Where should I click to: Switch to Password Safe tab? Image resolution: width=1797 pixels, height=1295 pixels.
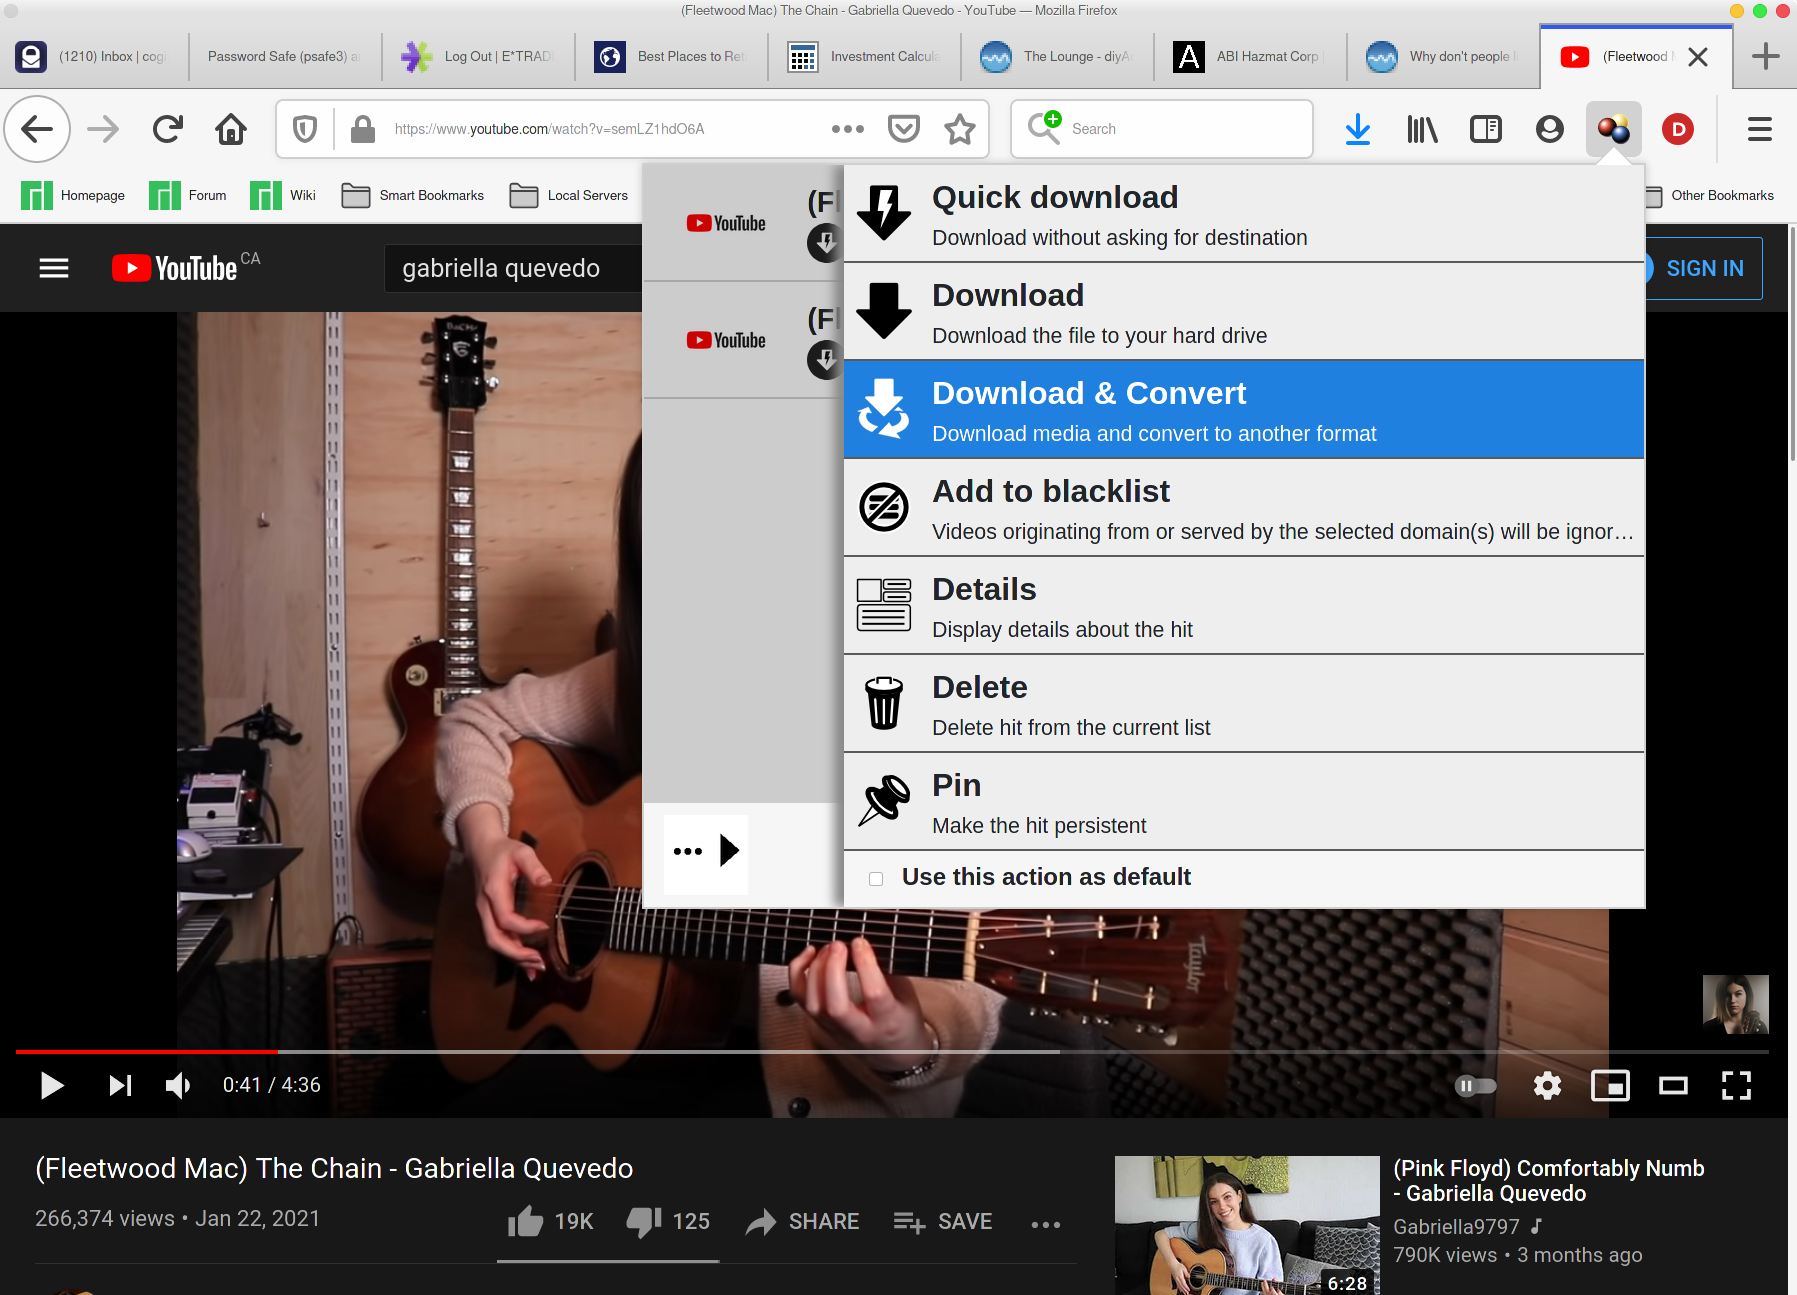[285, 56]
